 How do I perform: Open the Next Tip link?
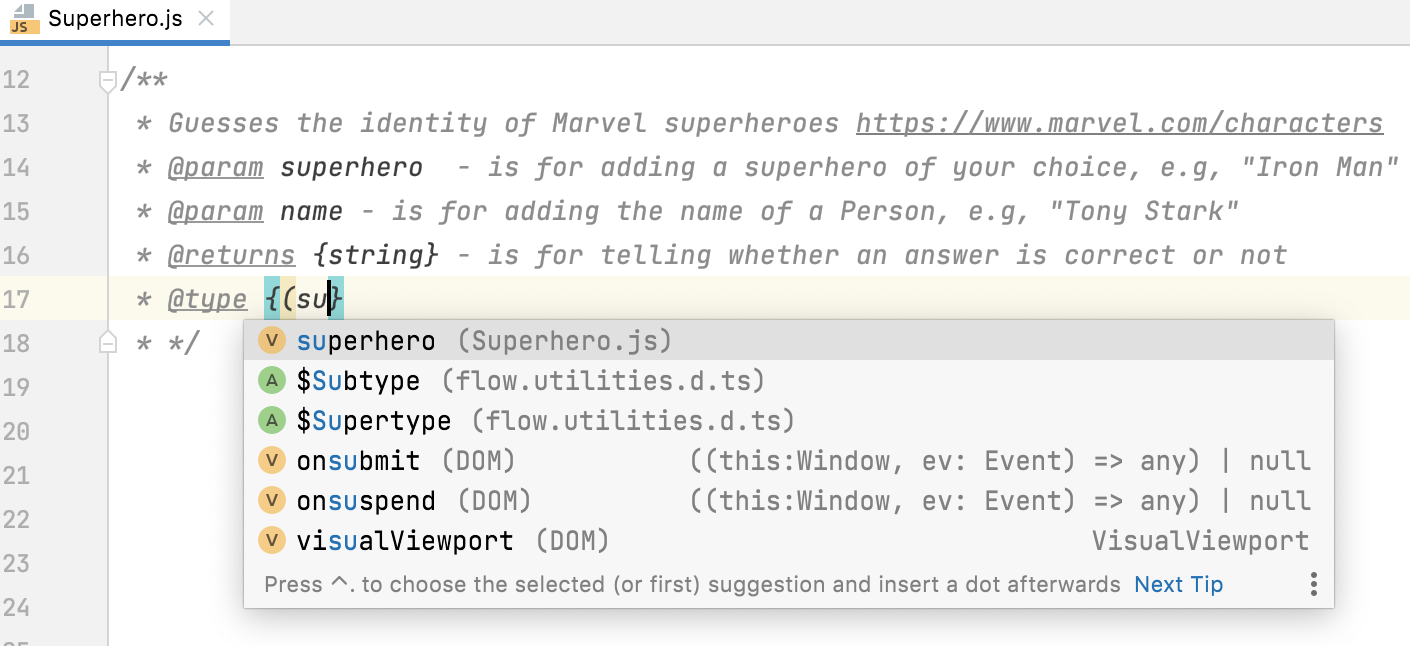coord(1178,584)
